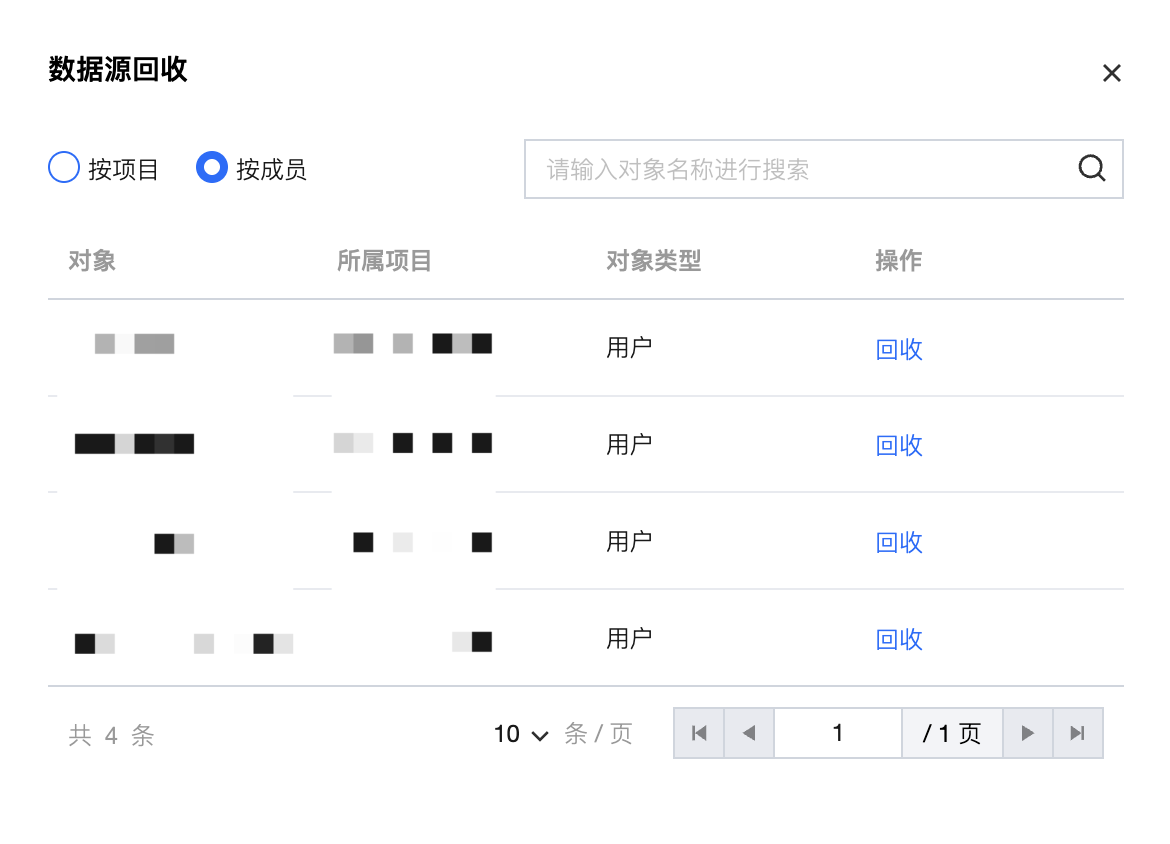Image resolution: width=1170 pixels, height=844 pixels.
Task: Select the 按成员 radio option
Action: click(212, 168)
